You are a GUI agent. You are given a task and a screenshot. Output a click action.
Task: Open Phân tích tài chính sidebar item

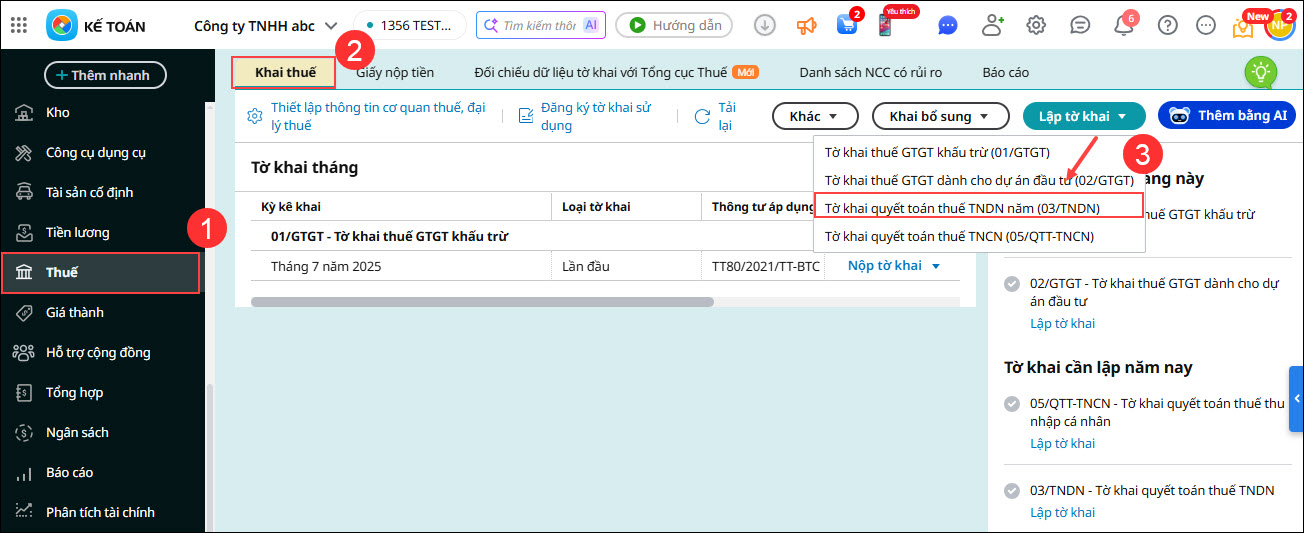(x=100, y=512)
